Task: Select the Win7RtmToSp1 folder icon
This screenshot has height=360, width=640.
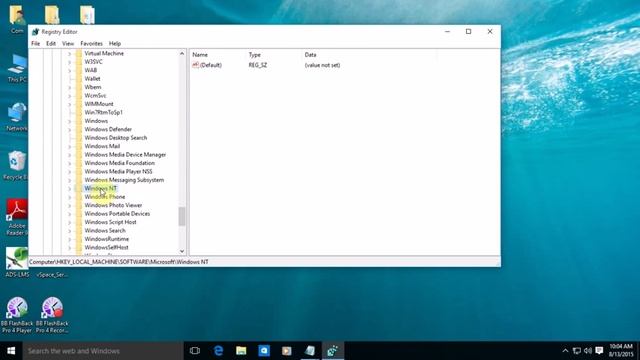Action: coord(79,112)
